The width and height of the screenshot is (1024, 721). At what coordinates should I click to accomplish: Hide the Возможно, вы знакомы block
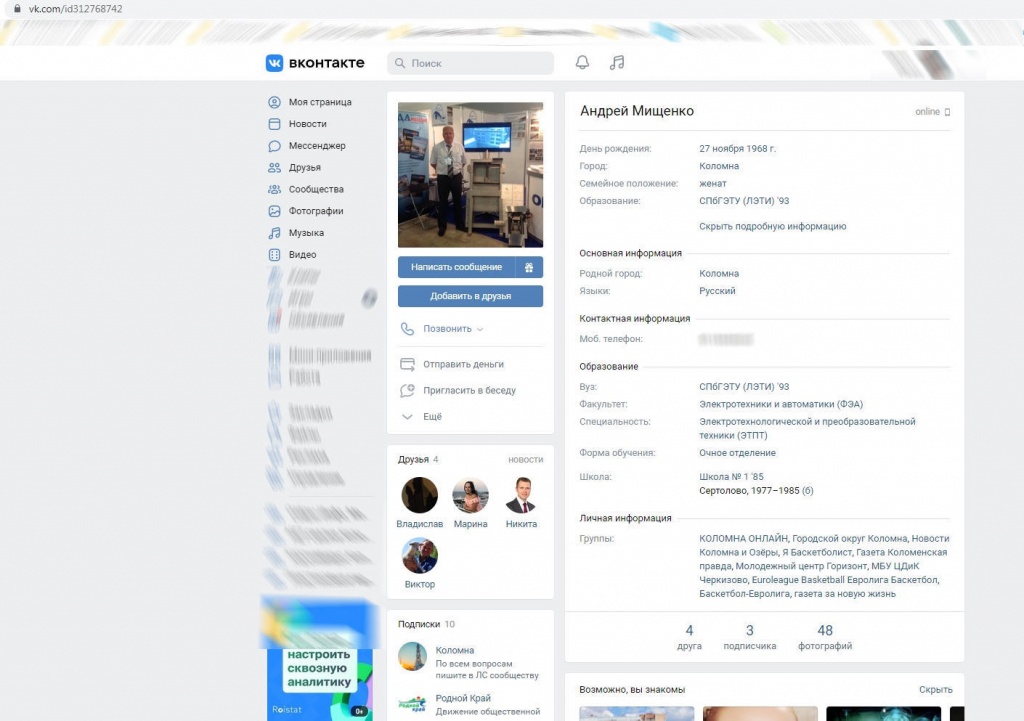coord(935,689)
